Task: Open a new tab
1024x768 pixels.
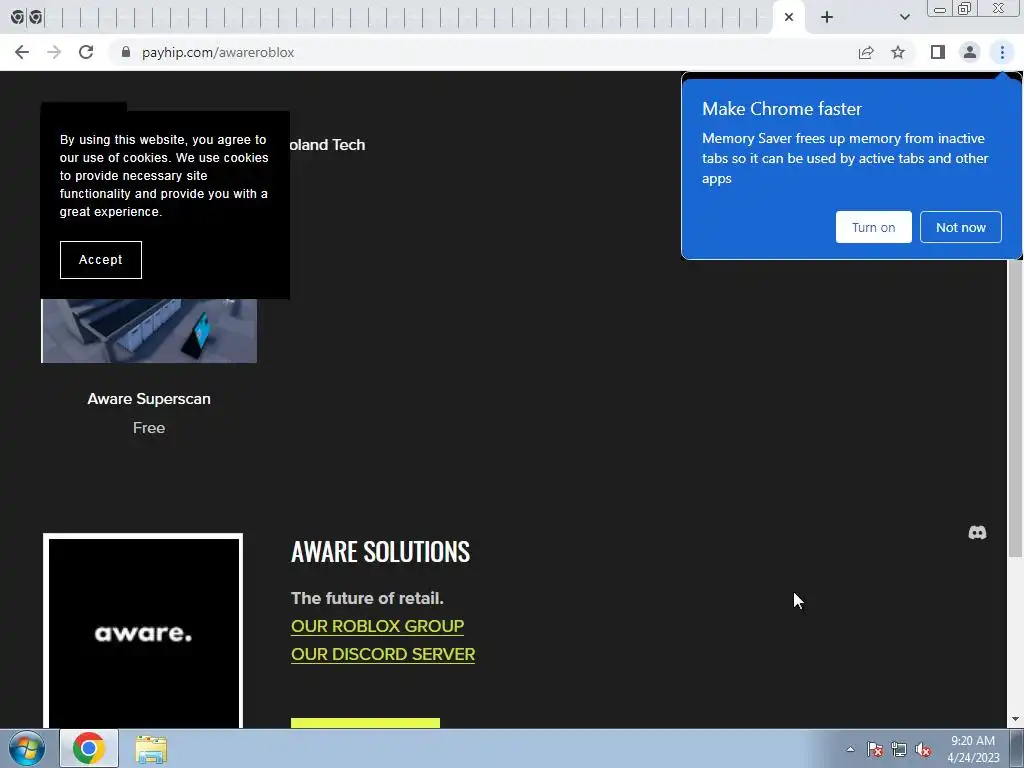Action: point(827,17)
